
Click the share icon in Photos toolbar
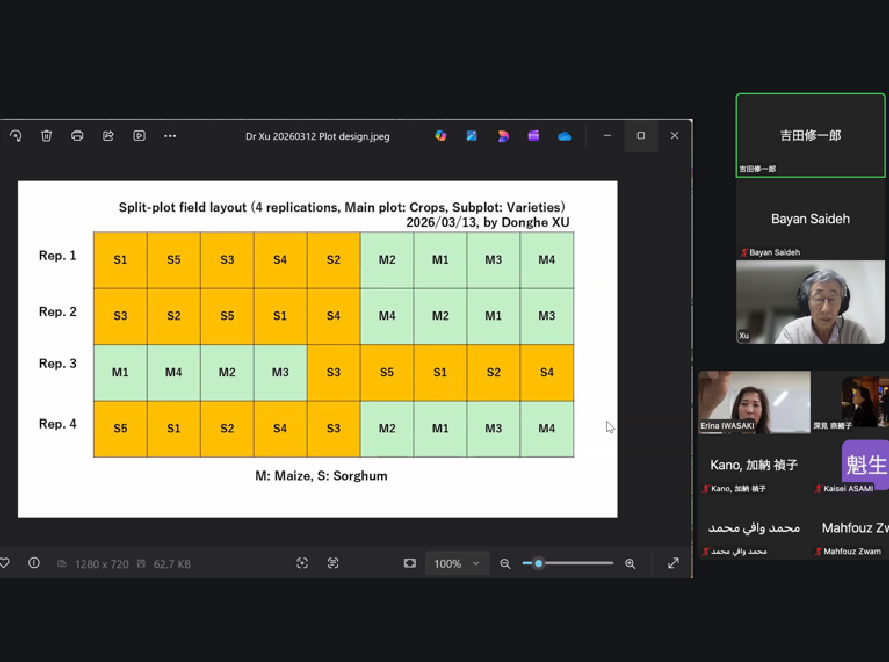click(108, 136)
